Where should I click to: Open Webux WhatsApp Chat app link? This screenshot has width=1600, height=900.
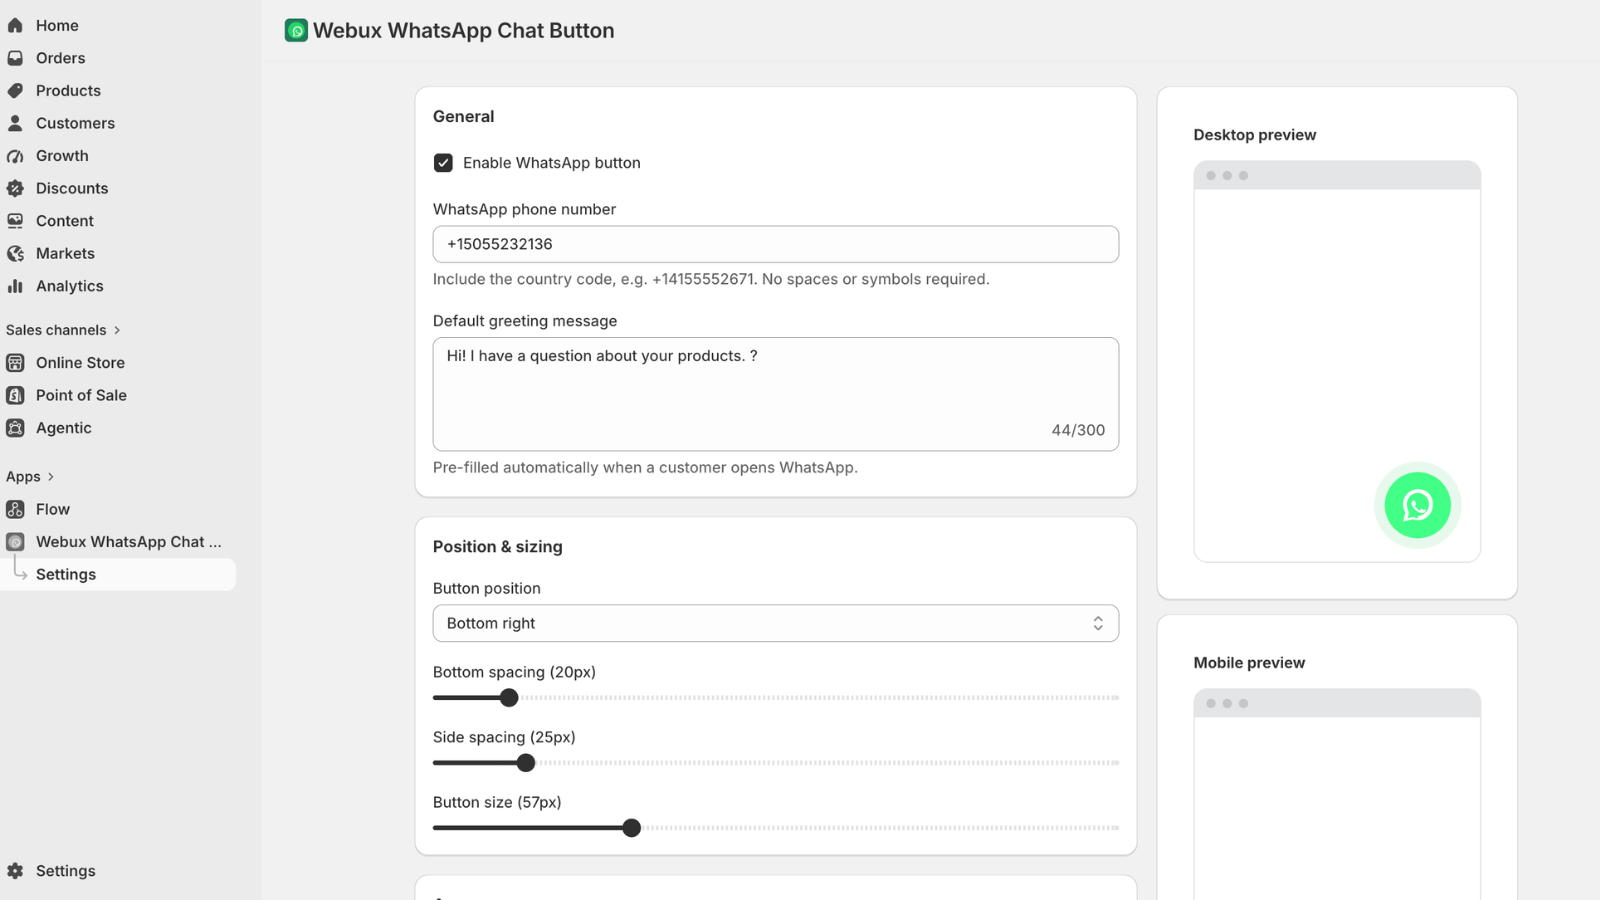129,542
